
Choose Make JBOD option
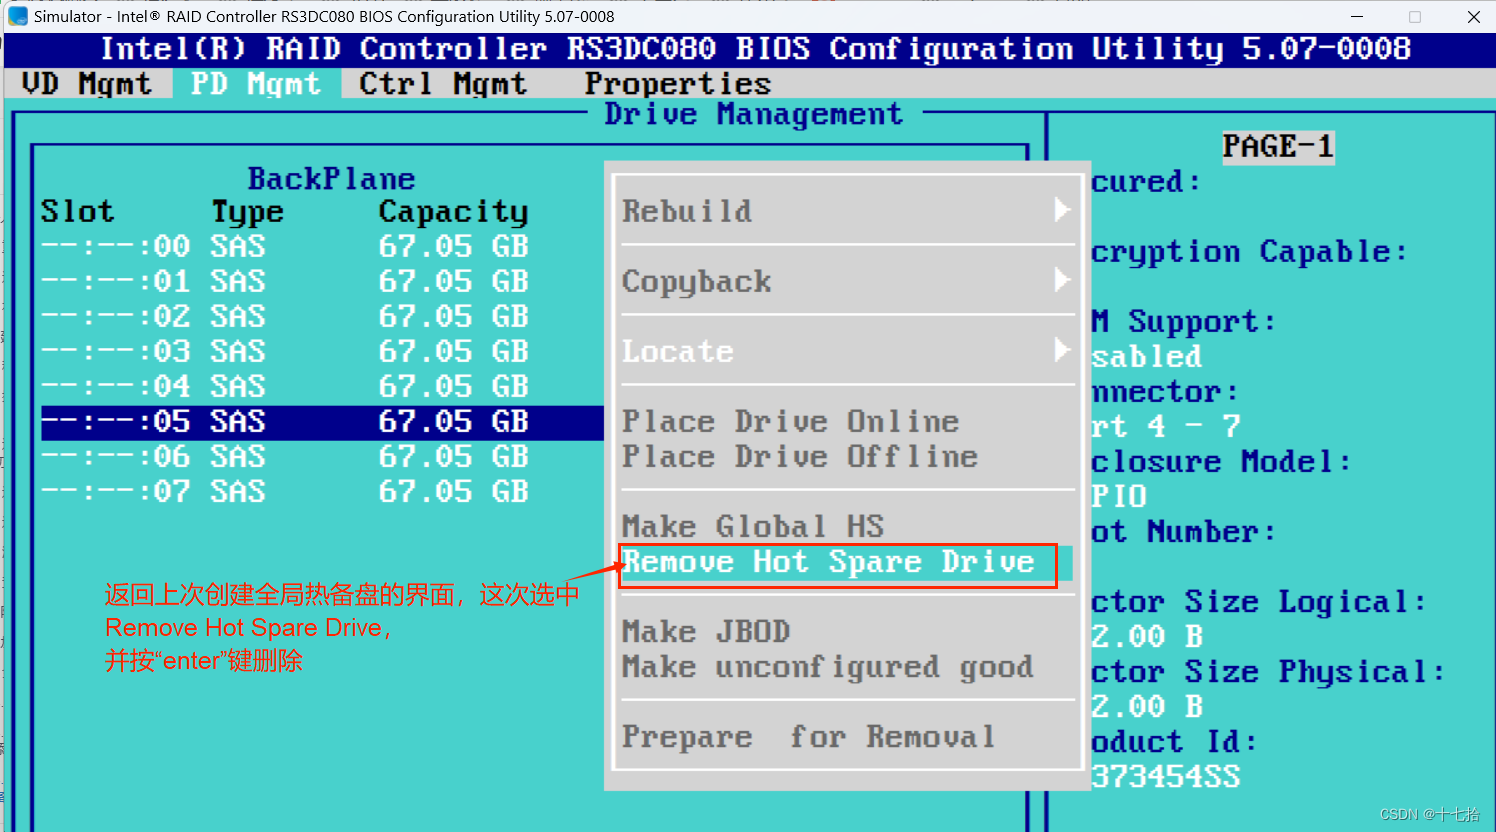706,632
